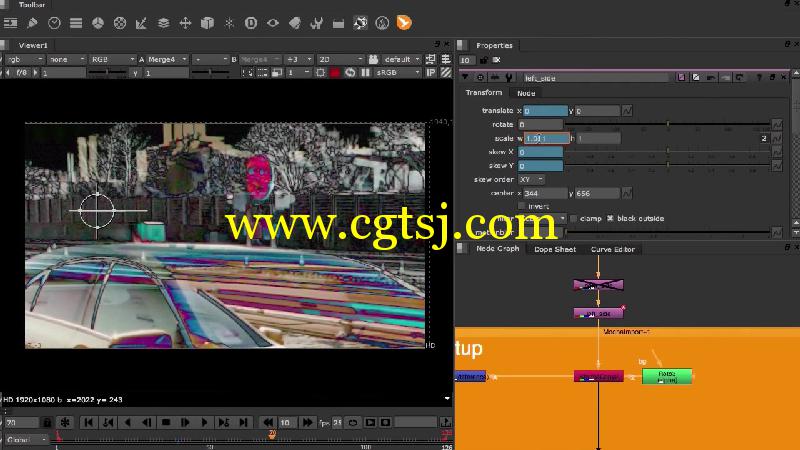Step back one frame
Viewport: 800px width, 450px height.
(146, 422)
